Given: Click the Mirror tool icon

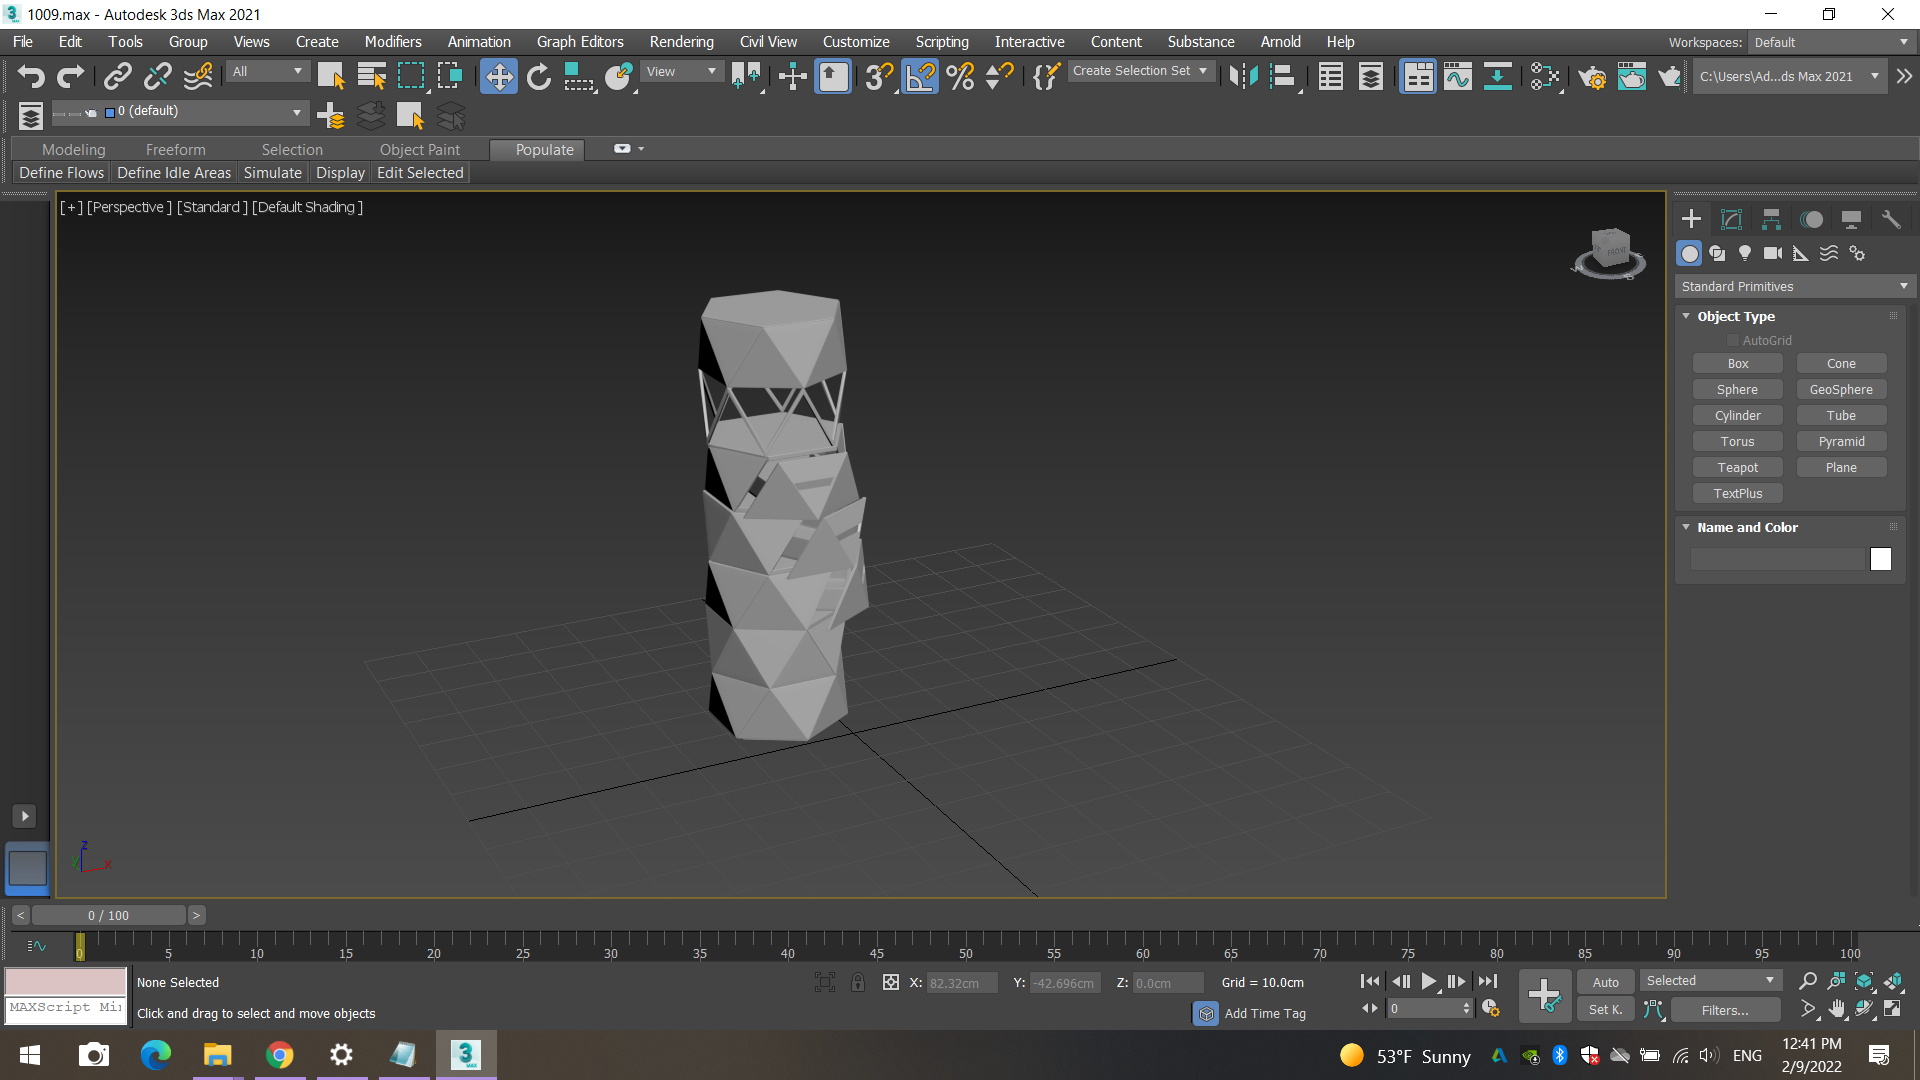Looking at the screenshot, I should tap(1243, 77).
